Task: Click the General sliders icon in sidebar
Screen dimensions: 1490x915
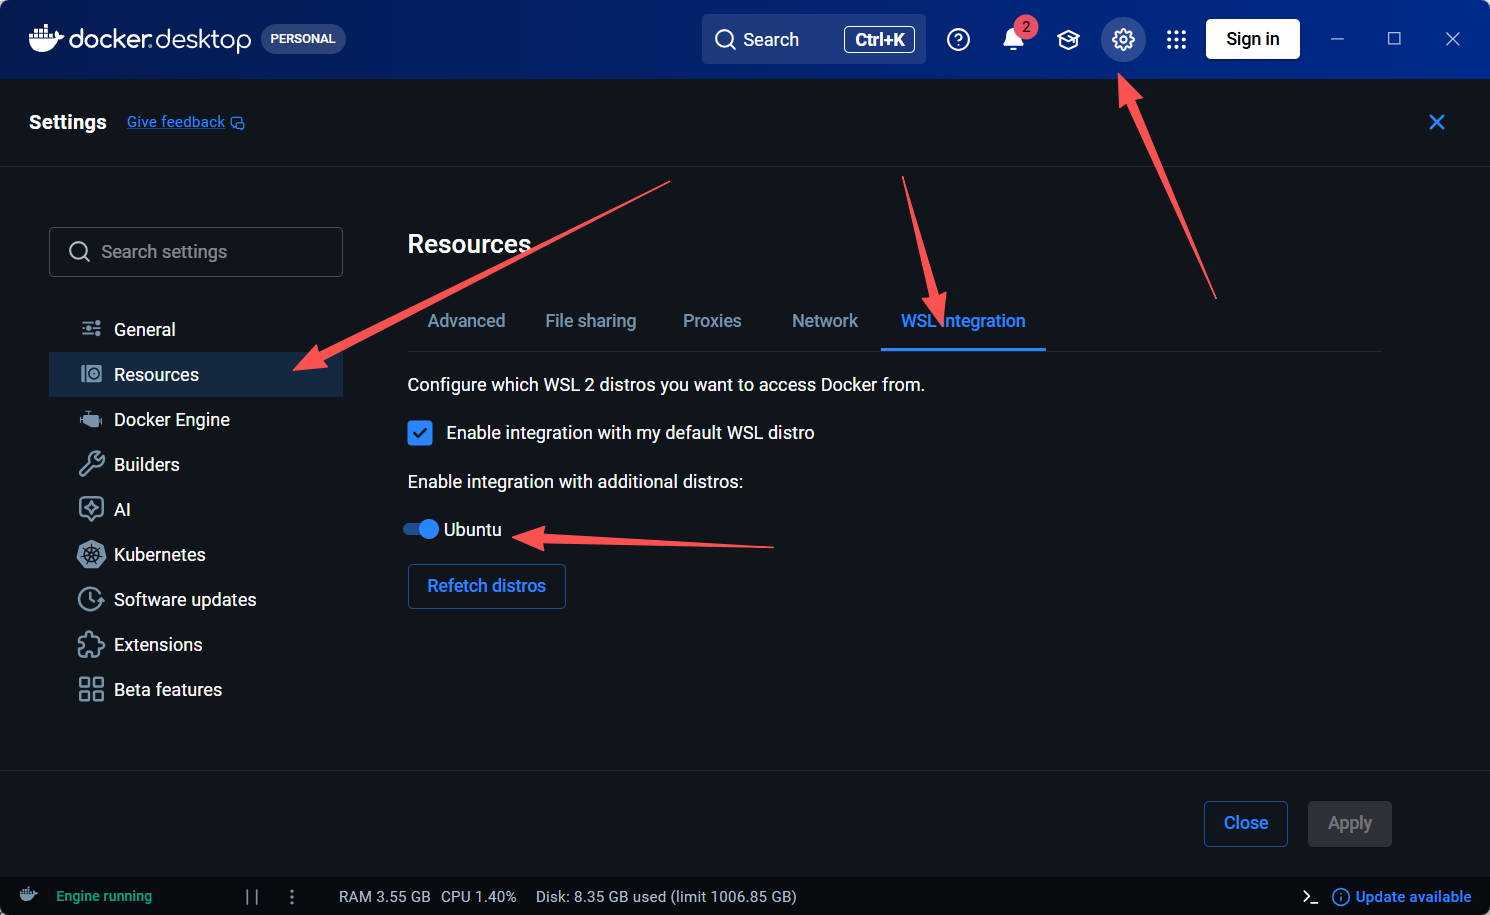Action: [x=91, y=329]
